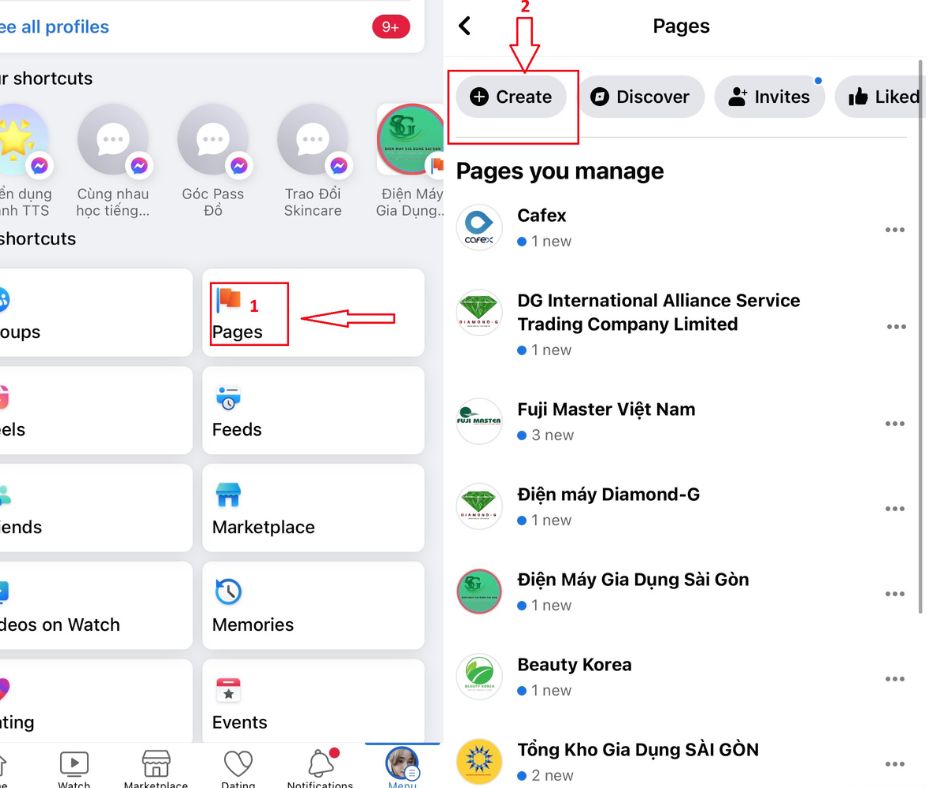
Task: Tap the Fuji Master Việt Nam logo
Action: [479, 421]
